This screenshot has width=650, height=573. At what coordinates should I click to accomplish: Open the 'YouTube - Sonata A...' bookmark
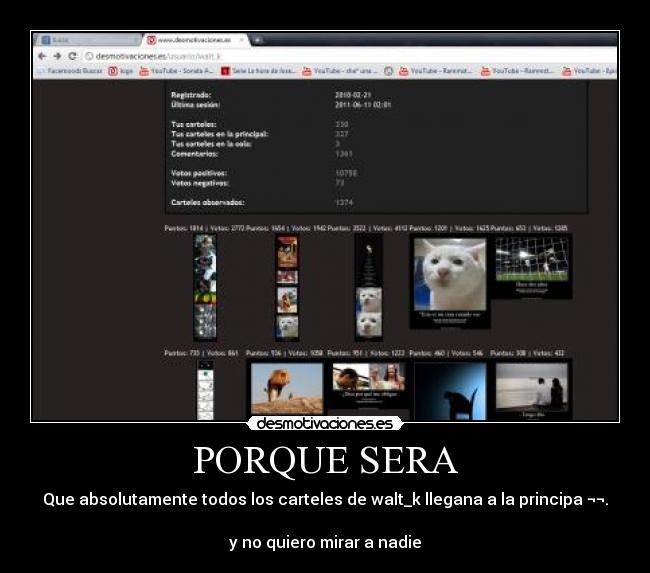point(176,71)
